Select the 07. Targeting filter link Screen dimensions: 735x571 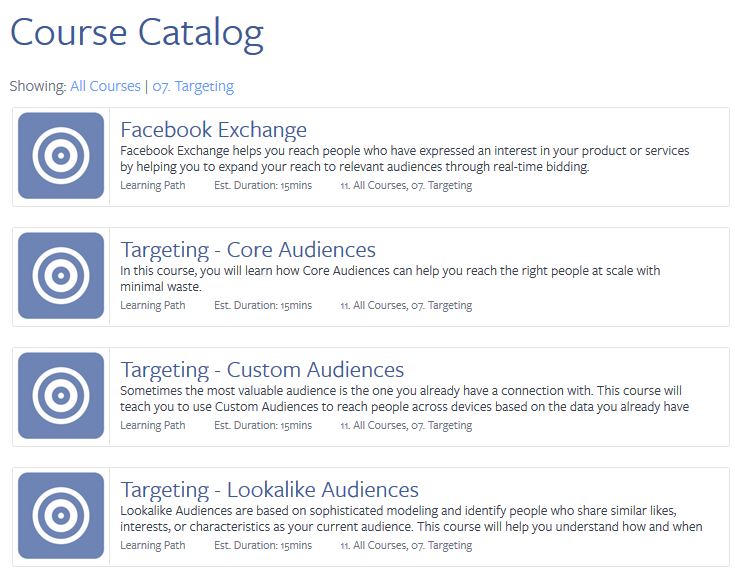coord(193,87)
